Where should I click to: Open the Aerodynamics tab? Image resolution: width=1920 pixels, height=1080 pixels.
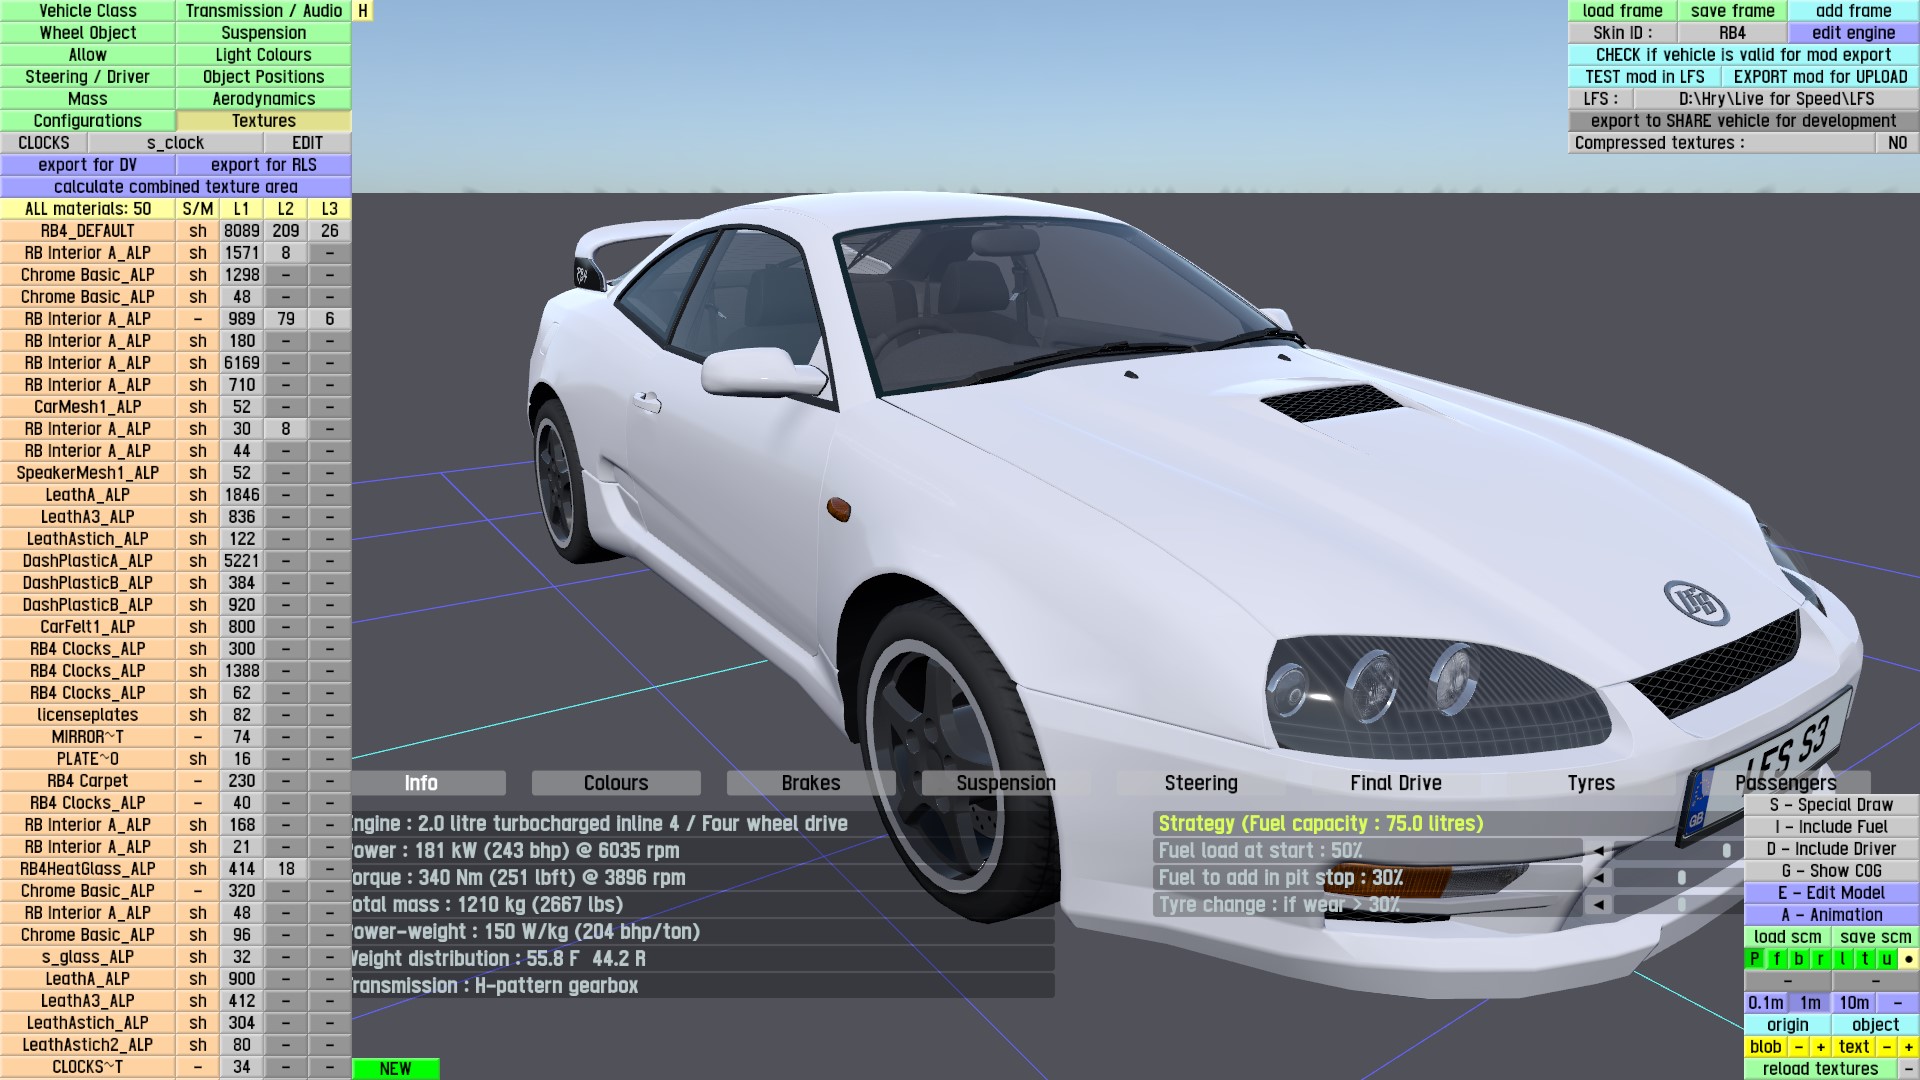pyautogui.click(x=263, y=99)
